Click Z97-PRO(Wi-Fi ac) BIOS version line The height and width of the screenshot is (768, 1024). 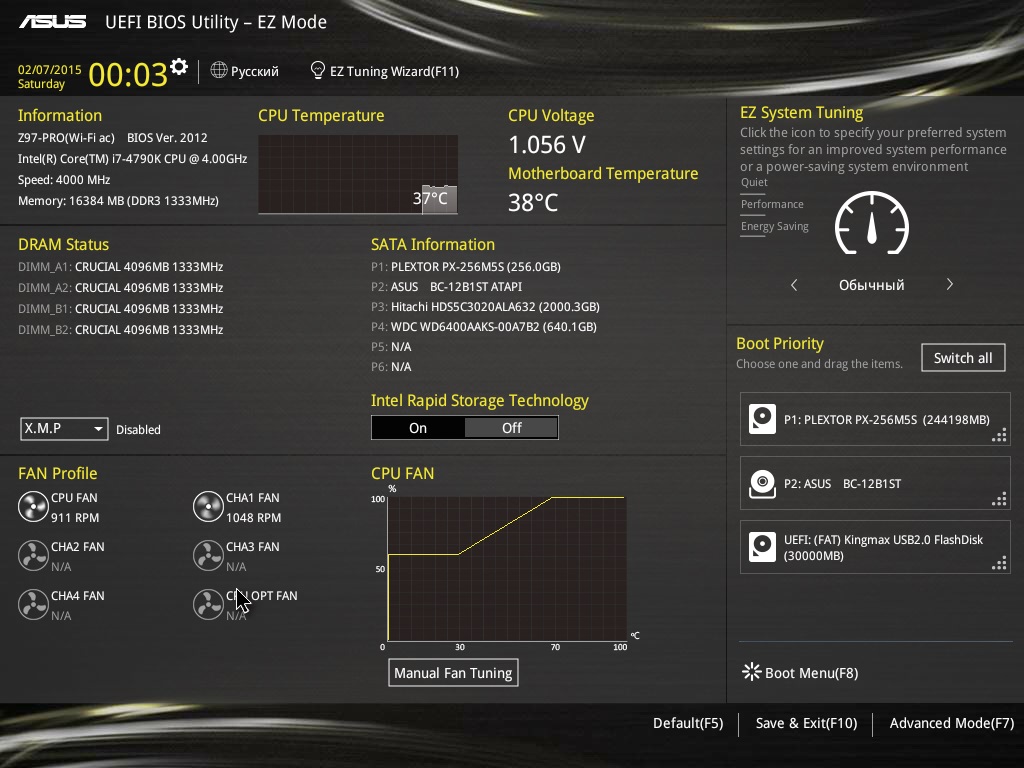pos(112,138)
